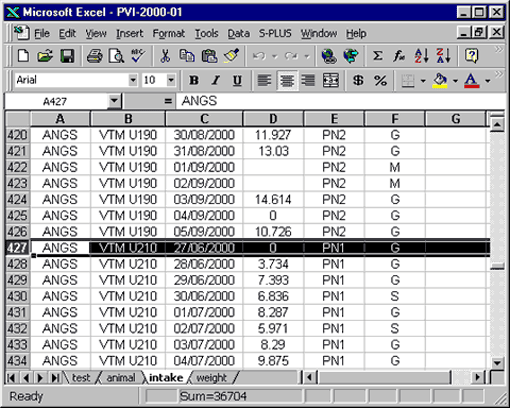
Task: Open the Name Box dropdown arrow
Action: (x=114, y=101)
